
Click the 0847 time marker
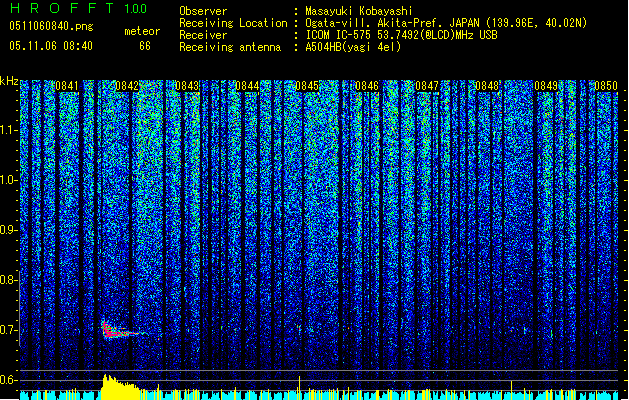[x=427, y=86]
